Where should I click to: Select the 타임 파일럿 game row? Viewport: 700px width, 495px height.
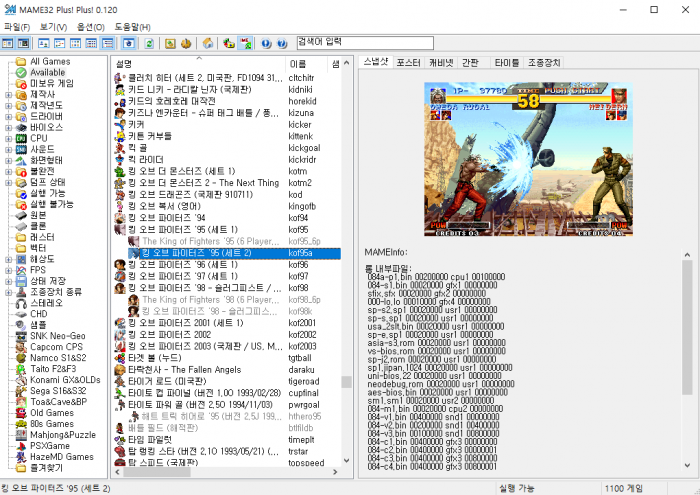click(227, 440)
